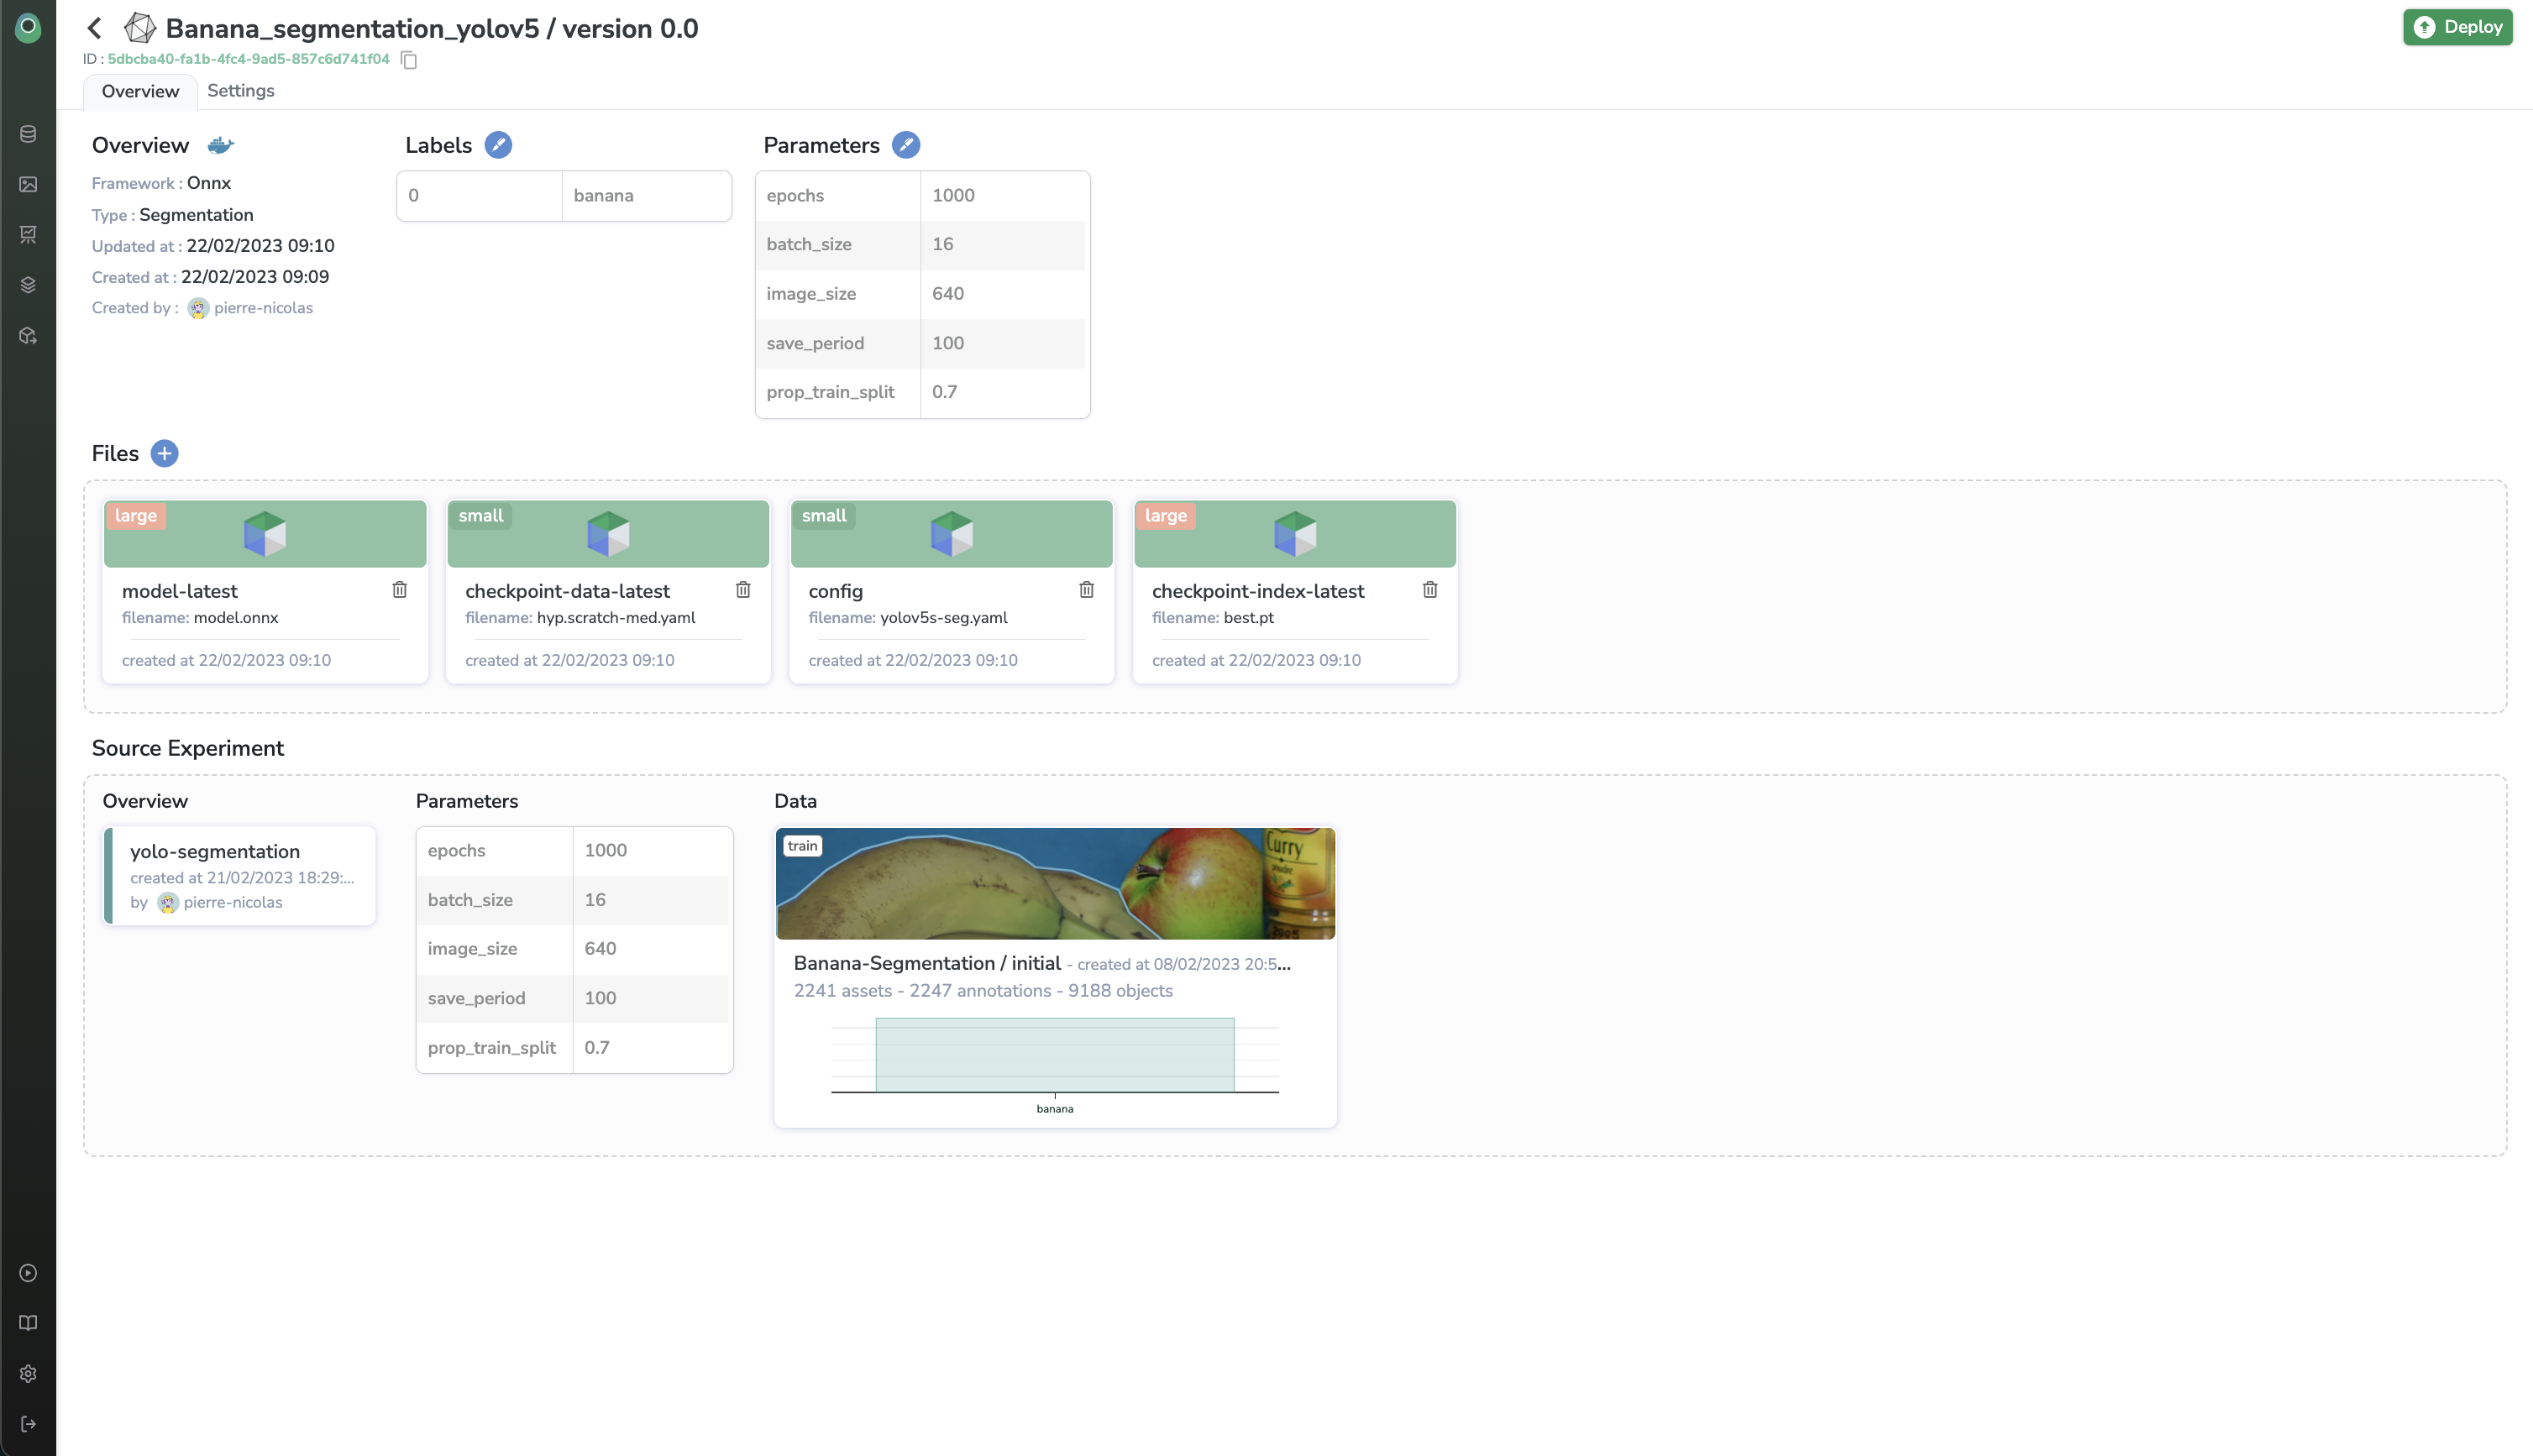Viewport: 2533px width, 1456px height.
Task: Click the Banana-Segmentation dataset thumbnail image
Action: coord(1054,883)
